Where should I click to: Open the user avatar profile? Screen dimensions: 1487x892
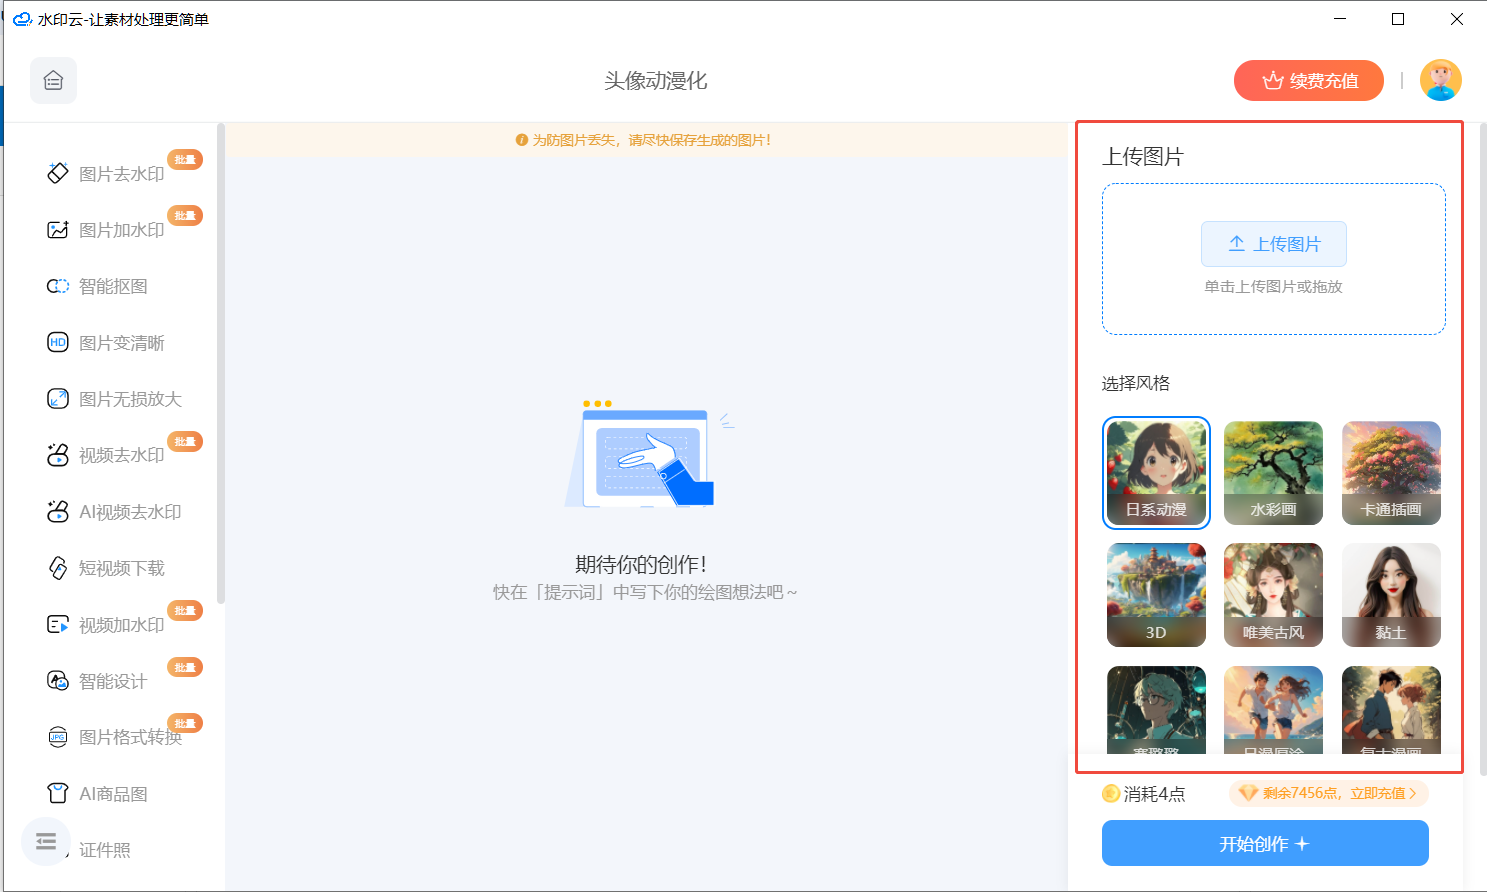point(1440,80)
